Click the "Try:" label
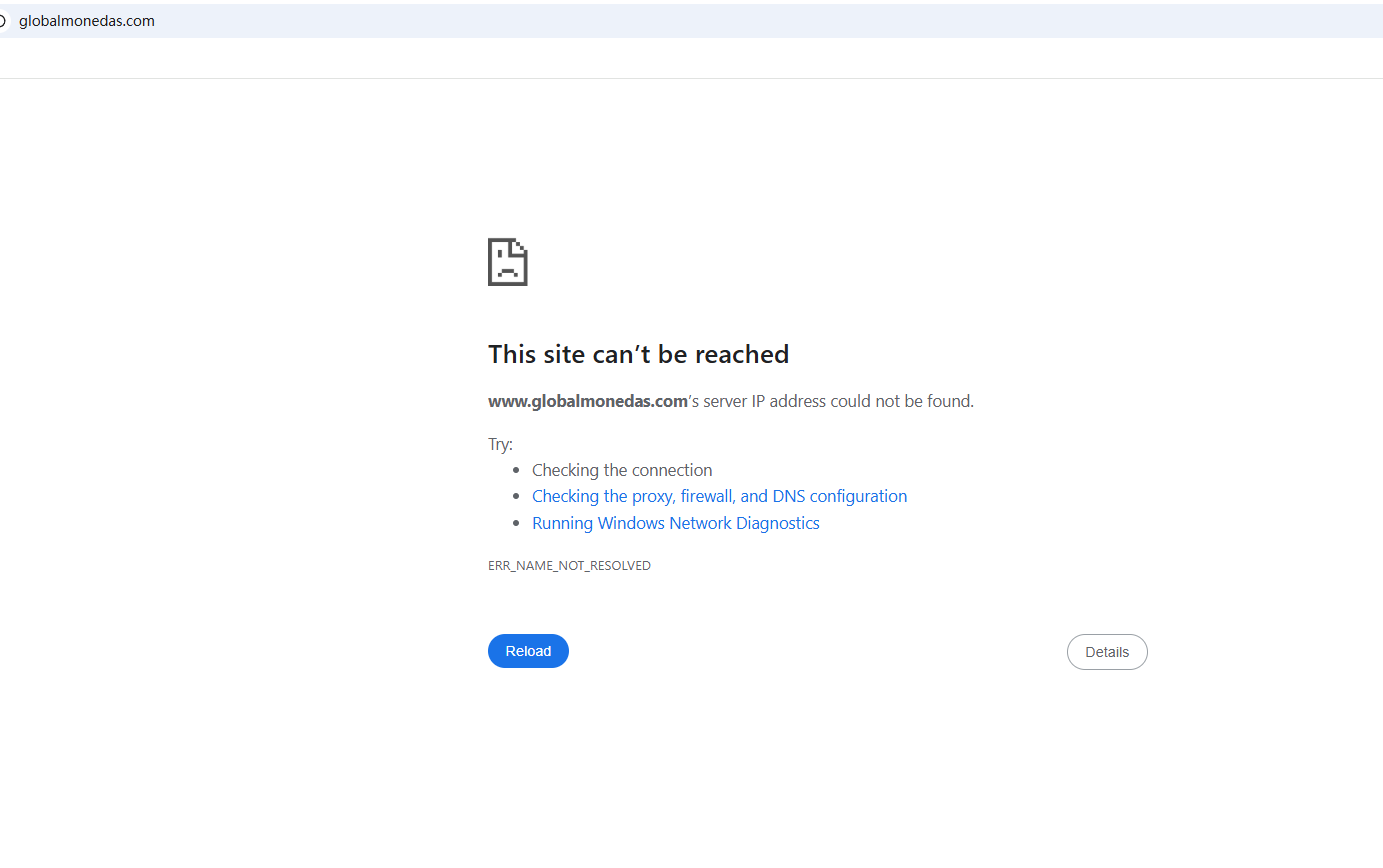The height and width of the screenshot is (868, 1383). [x=500, y=444]
